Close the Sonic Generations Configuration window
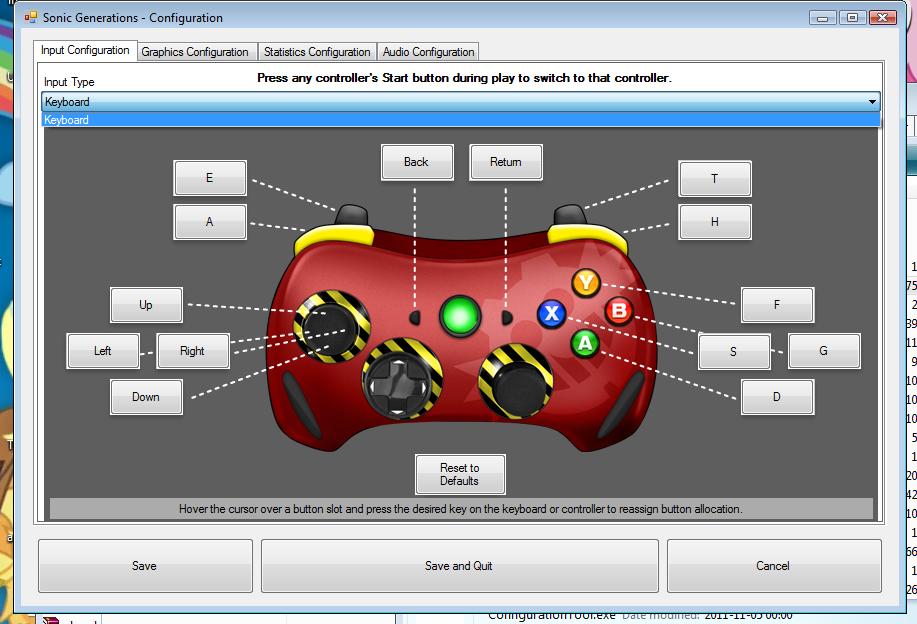 pos(883,18)
